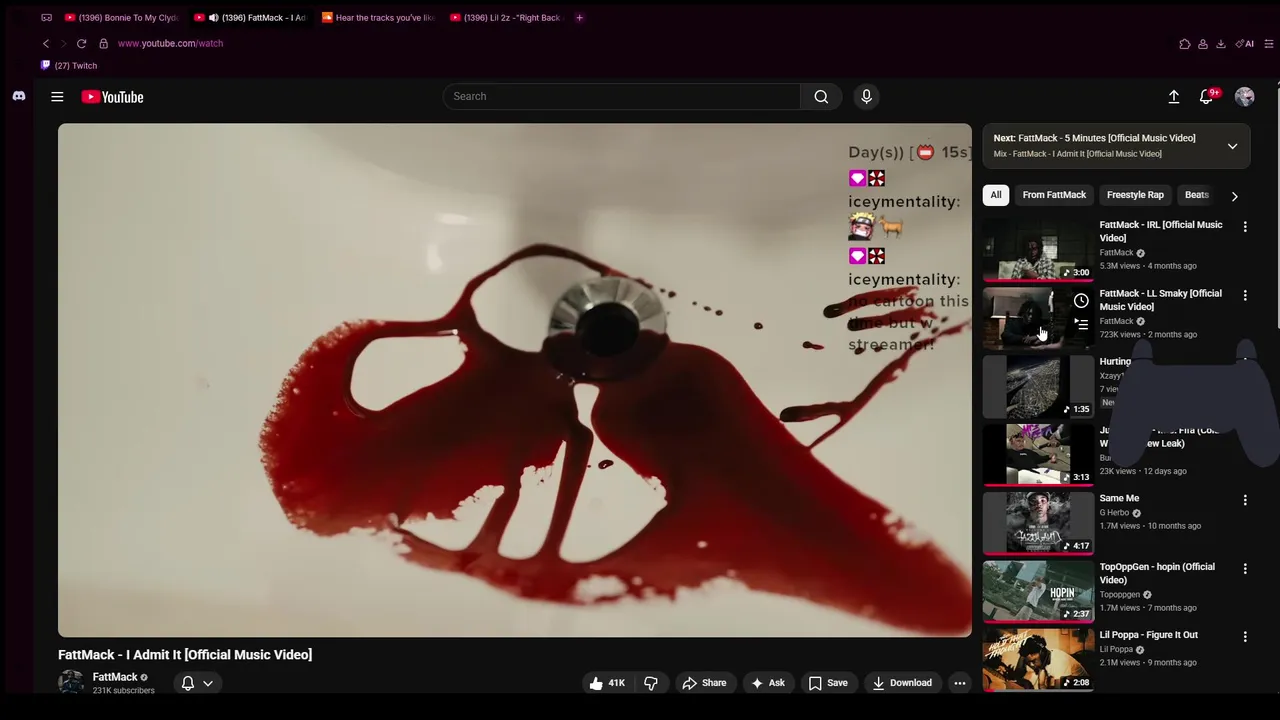Open the FattMack channel name link
Viewport: 1280px width, 720px height.
click(x=115, y=677)
